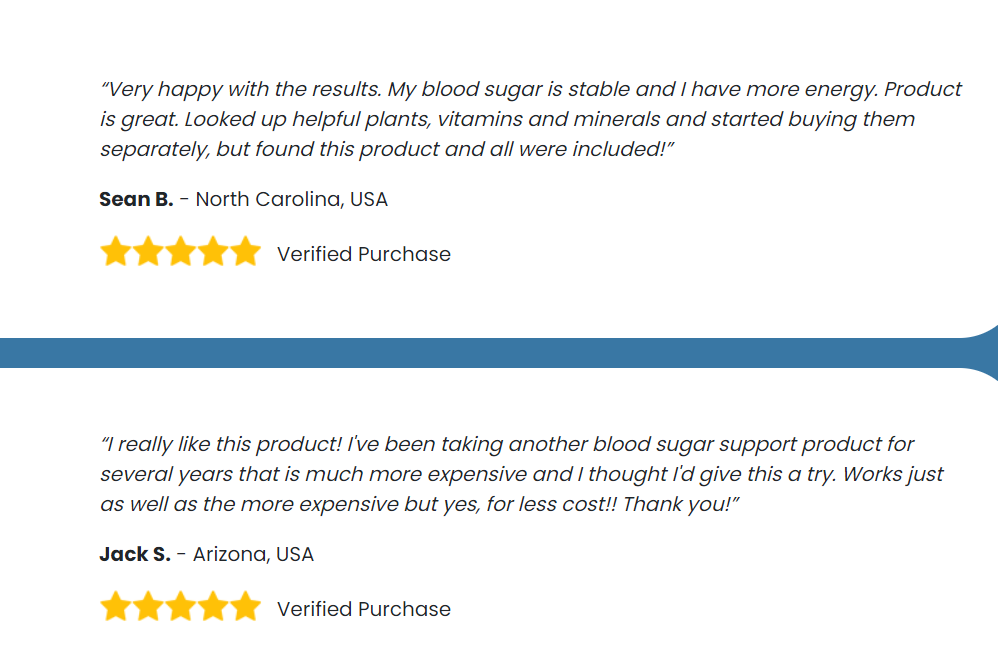Click fifth star in Sean B.'s rating
The image size is (998, 672).
(246, 251)
